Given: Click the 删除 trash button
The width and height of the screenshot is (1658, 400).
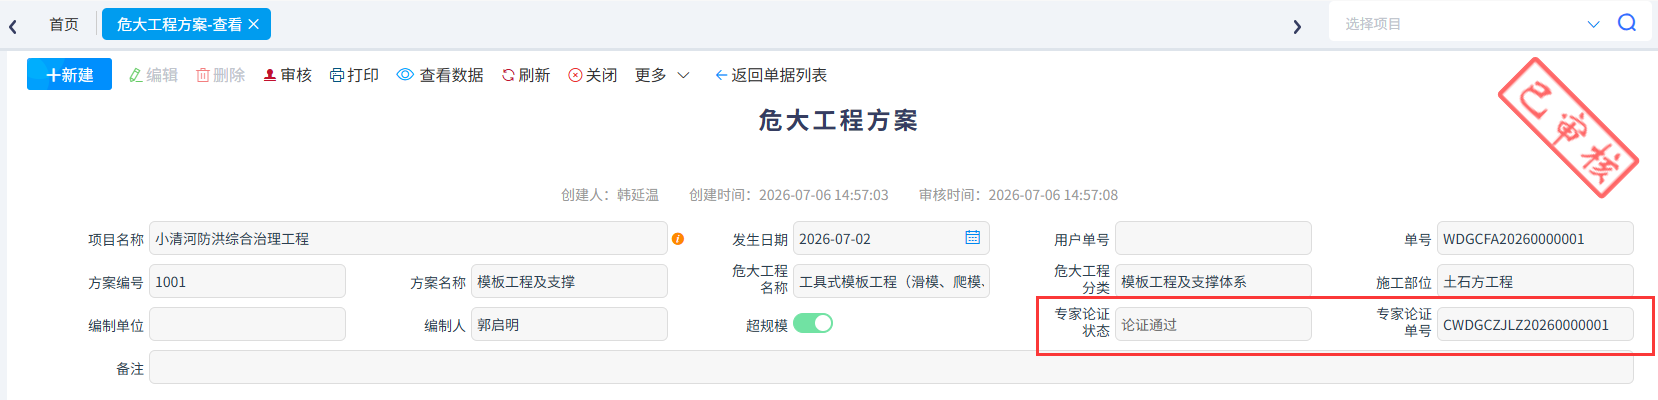Looking at the screenshot, I should coord(220,75).
